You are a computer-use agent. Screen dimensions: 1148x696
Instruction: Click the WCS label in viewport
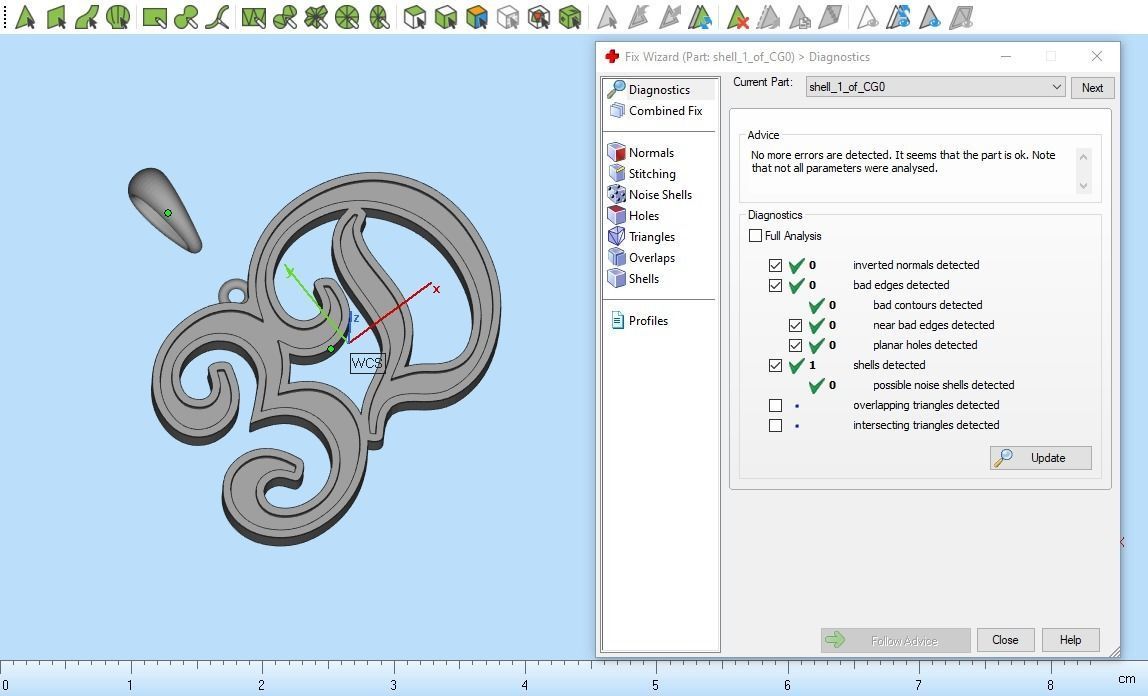[x=367, y=363]
